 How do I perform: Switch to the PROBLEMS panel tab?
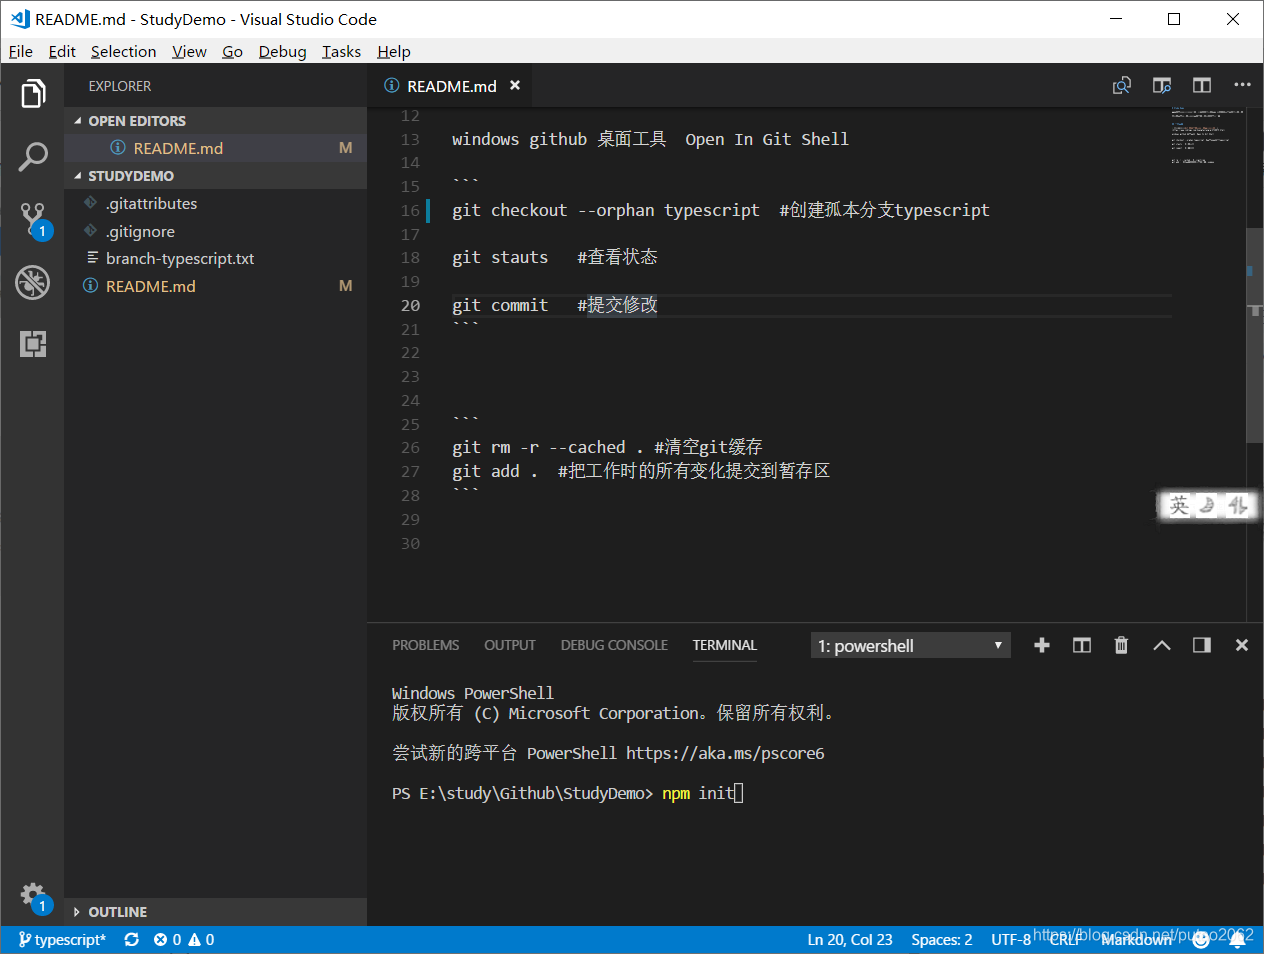click(426, 645)
